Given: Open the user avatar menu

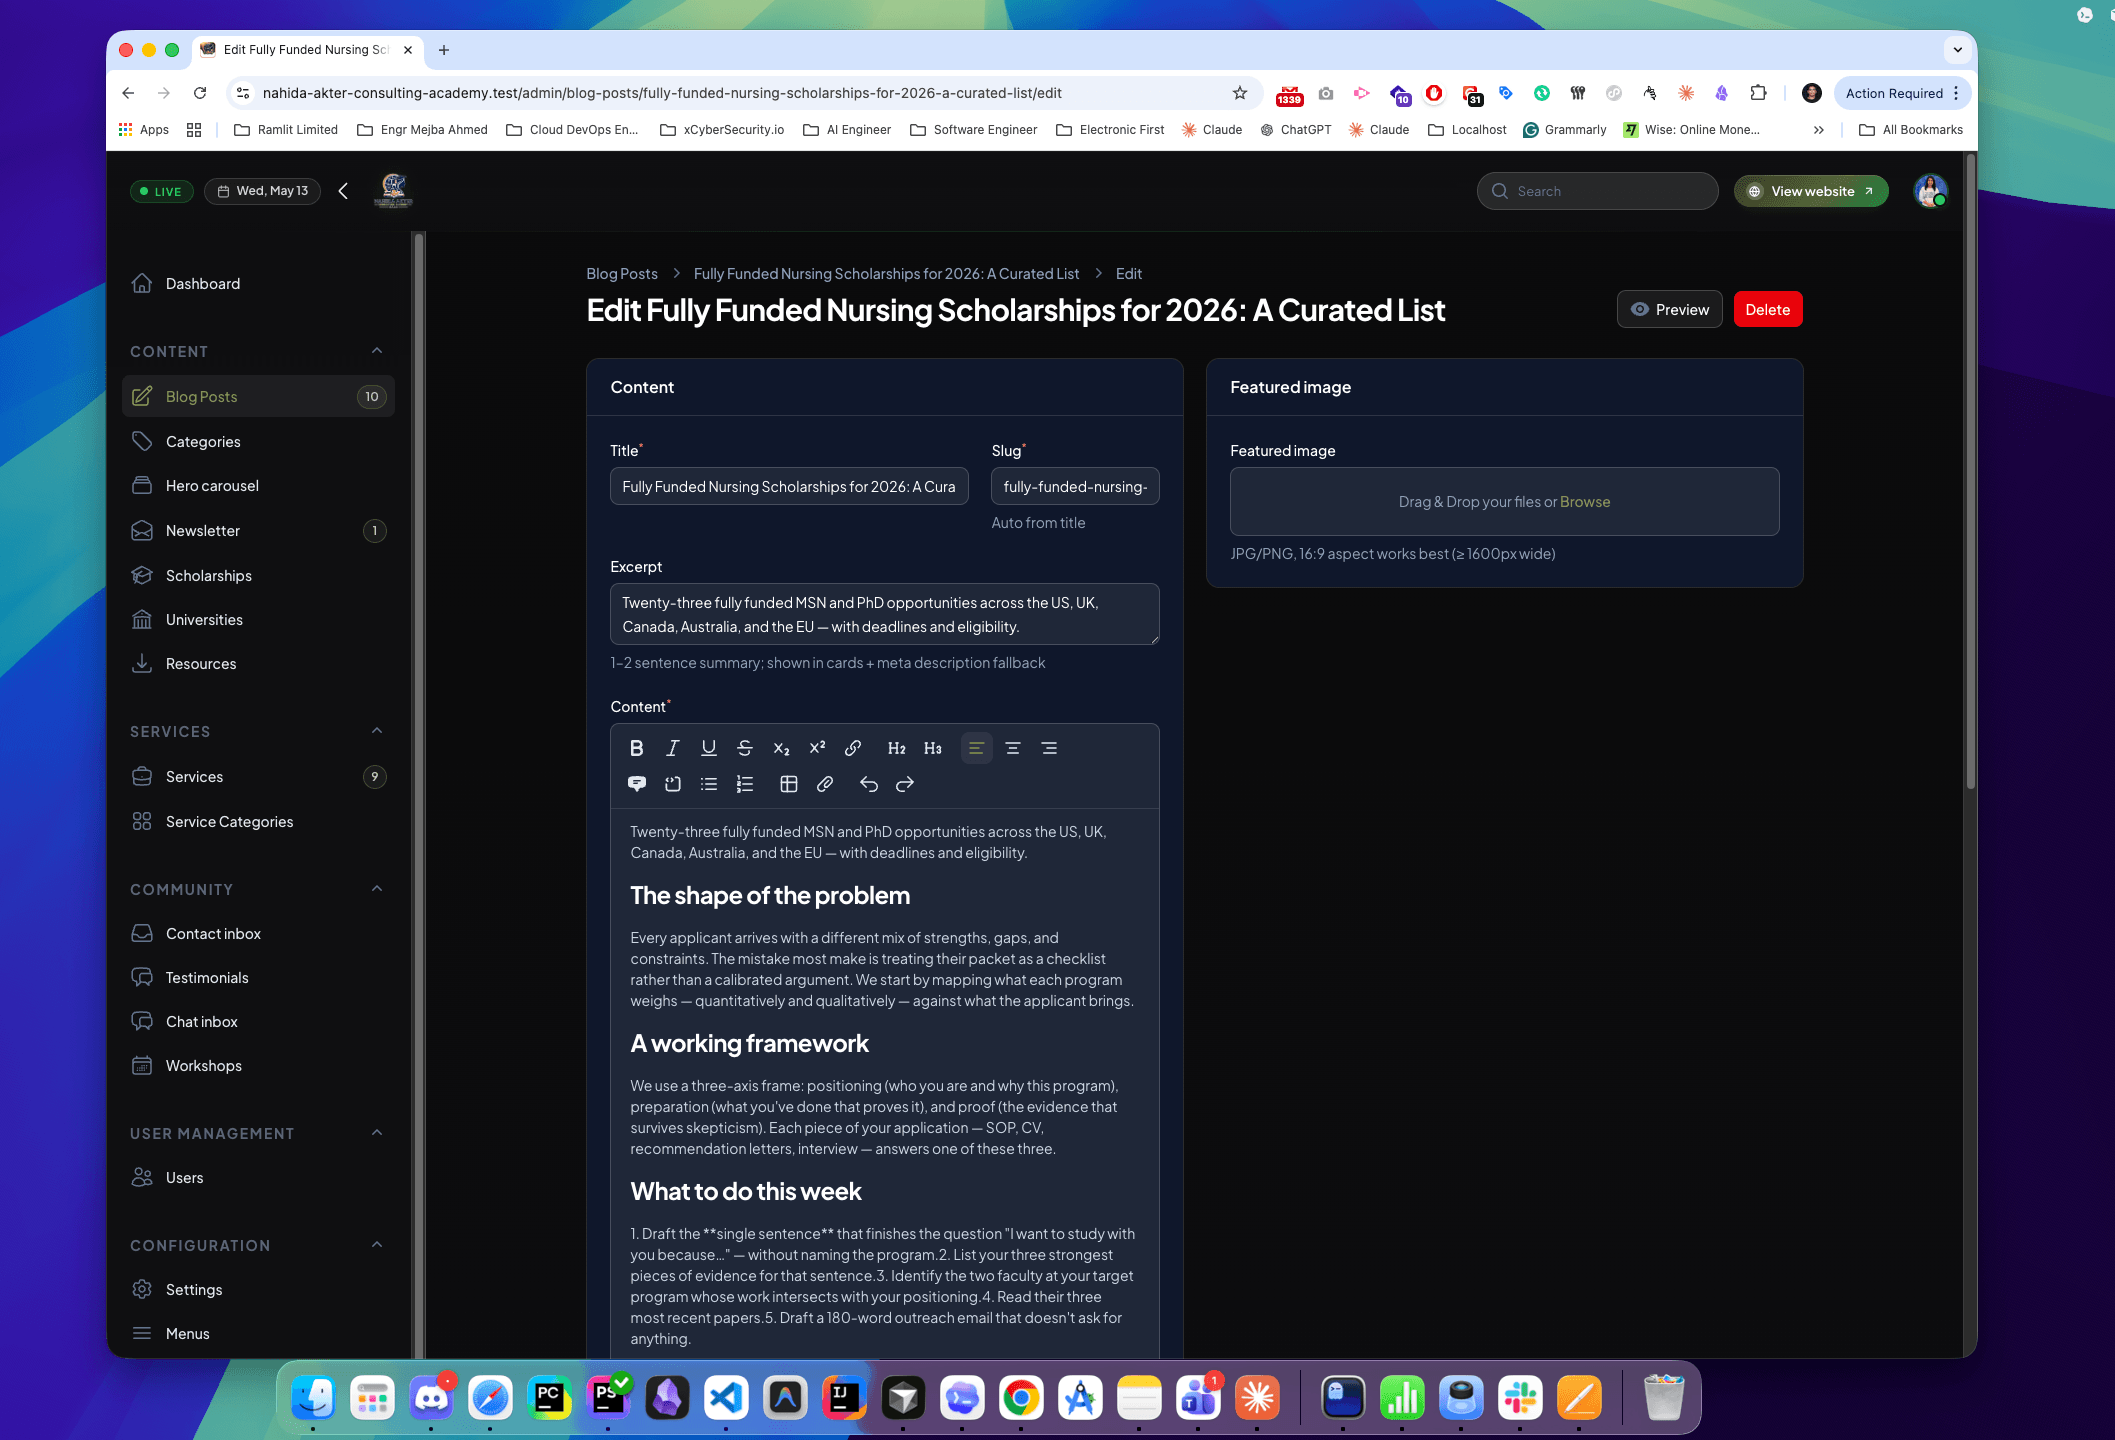Looking at the screenshot, I should coord(1930,191).
